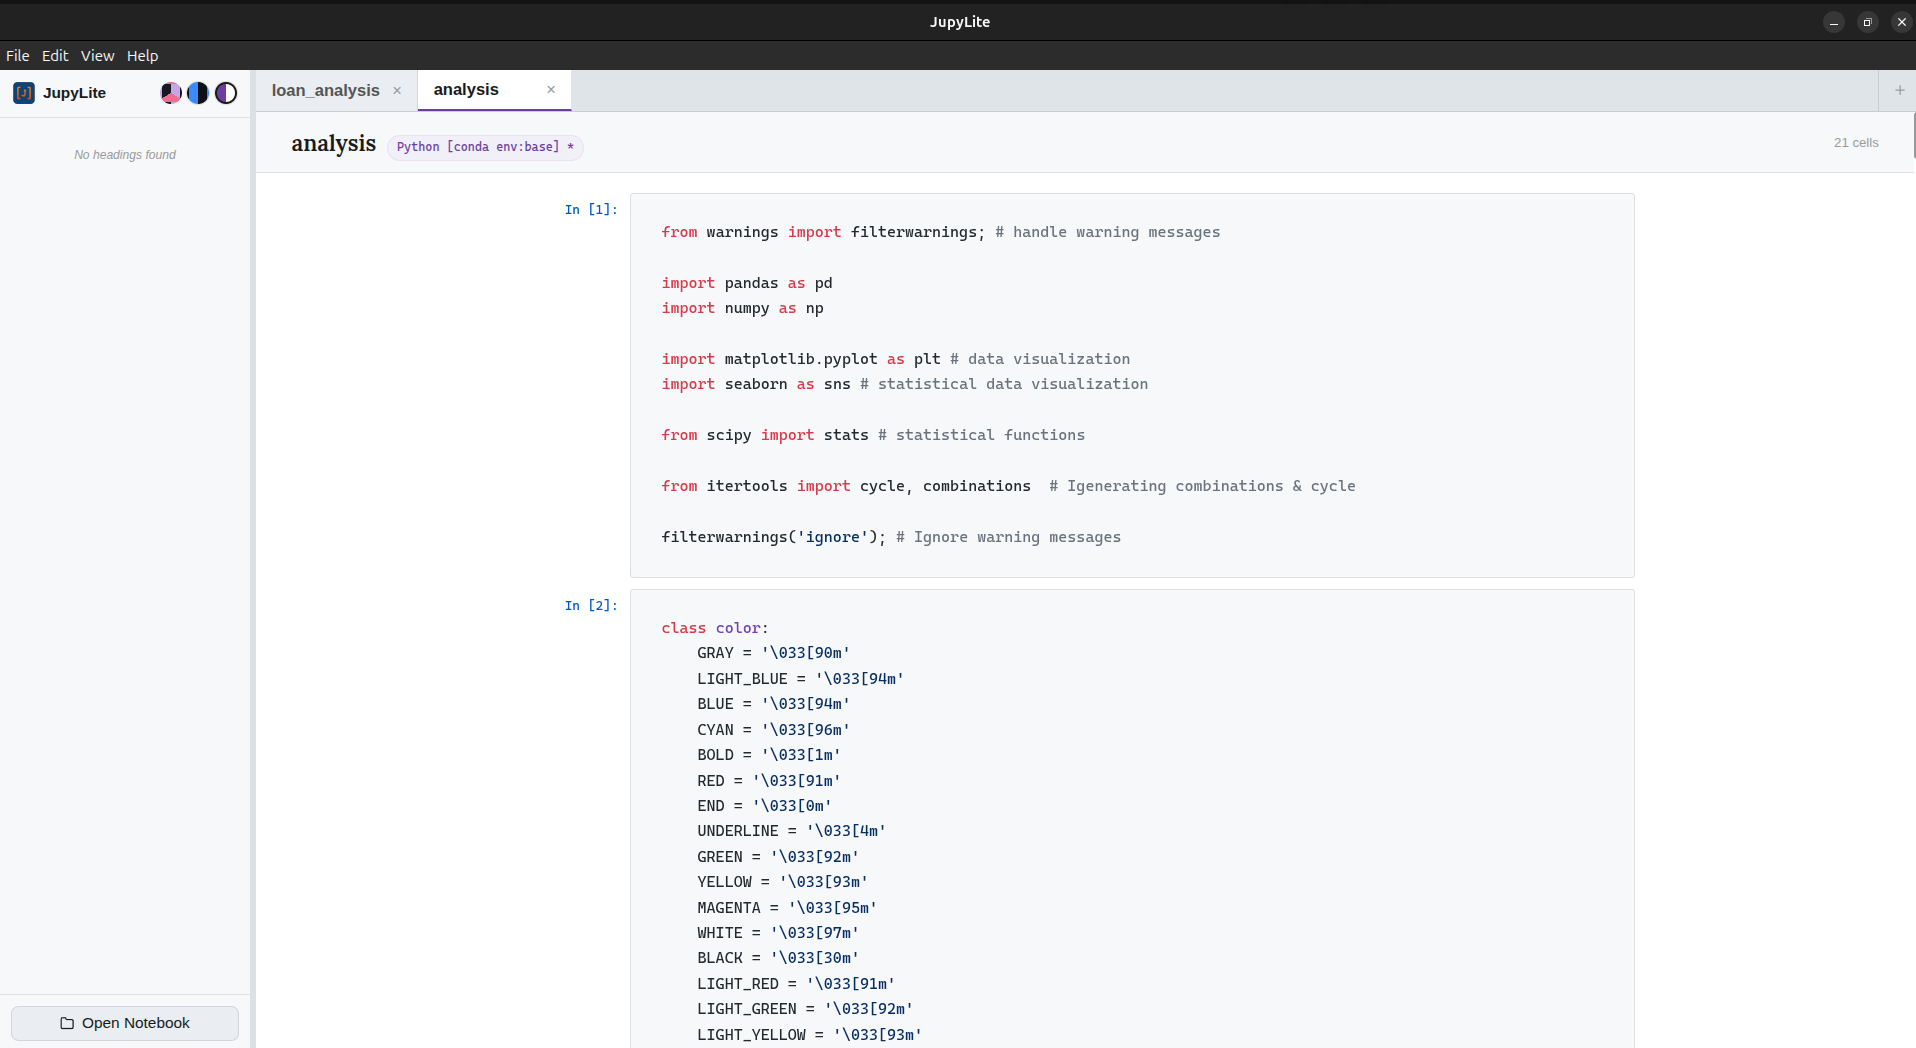Add a new tab with plus icon
Viewport: 1916px width, 1048px height.
click(x=1899, y=90)
